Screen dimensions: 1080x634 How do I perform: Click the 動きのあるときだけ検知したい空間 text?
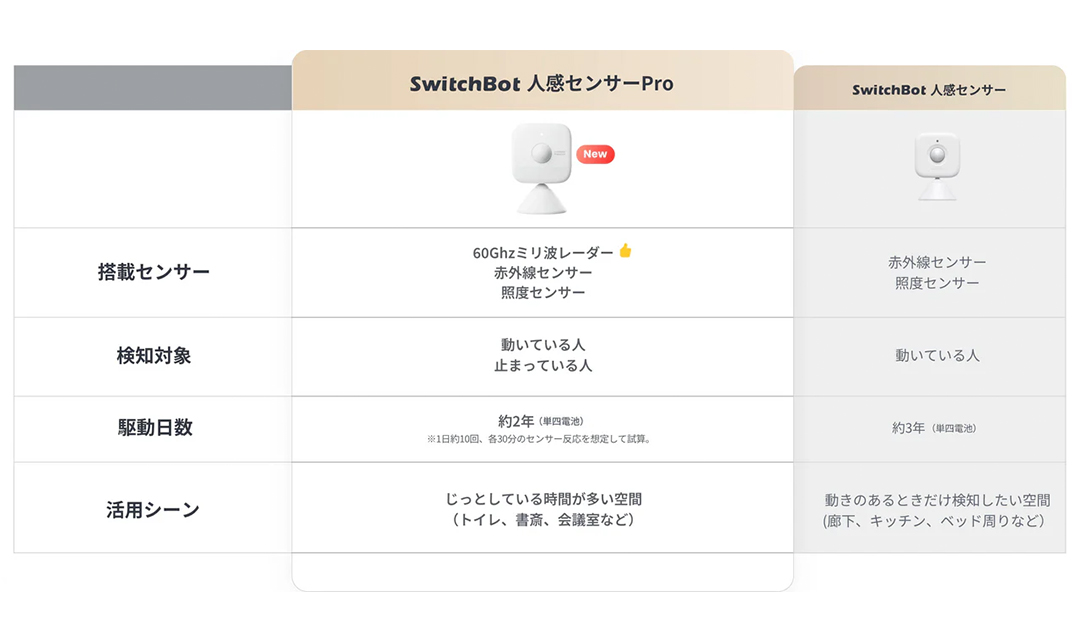coord(937,500)
